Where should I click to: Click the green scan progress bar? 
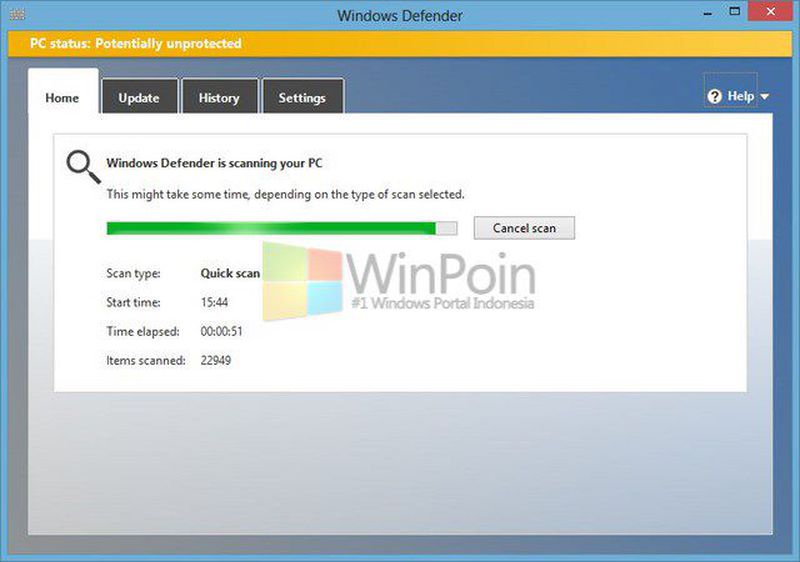(282, 228)
